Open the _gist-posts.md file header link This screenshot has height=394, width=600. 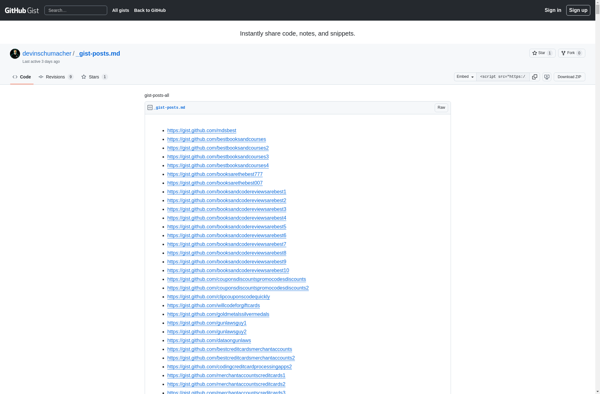170,108
